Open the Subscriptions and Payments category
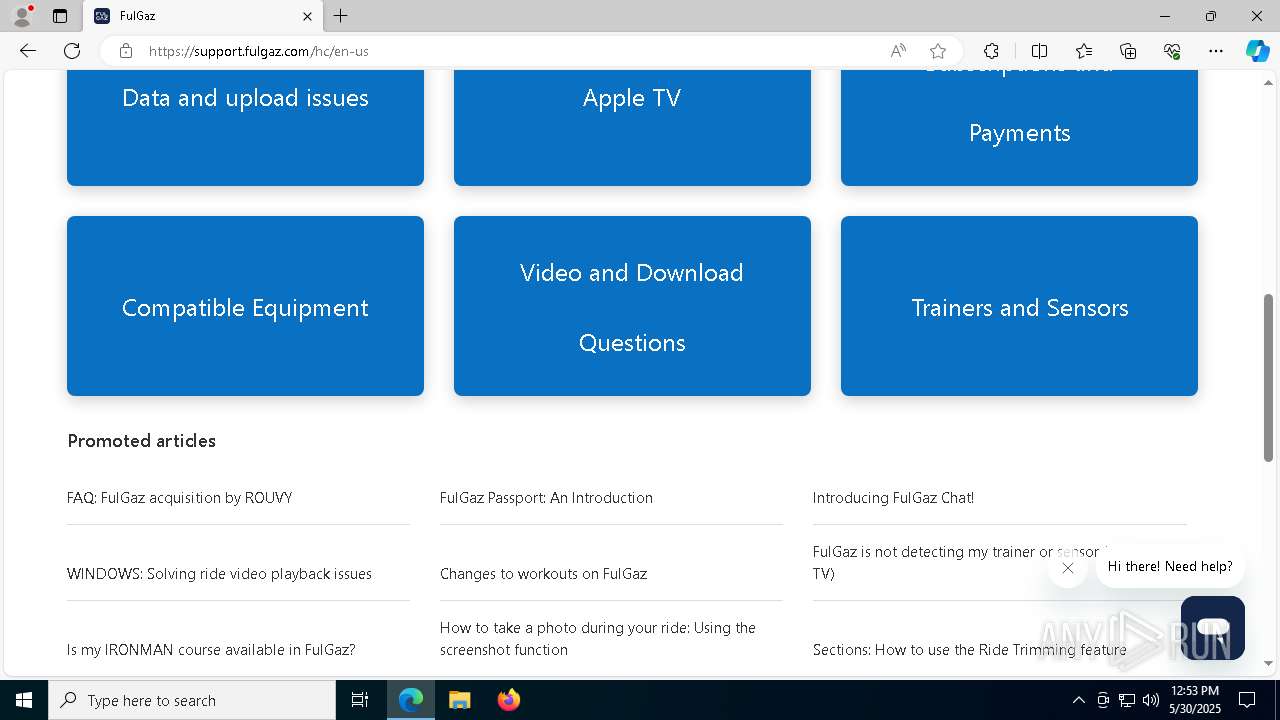Viewport: 1280px width, 720px height. tap(1019, 128)
